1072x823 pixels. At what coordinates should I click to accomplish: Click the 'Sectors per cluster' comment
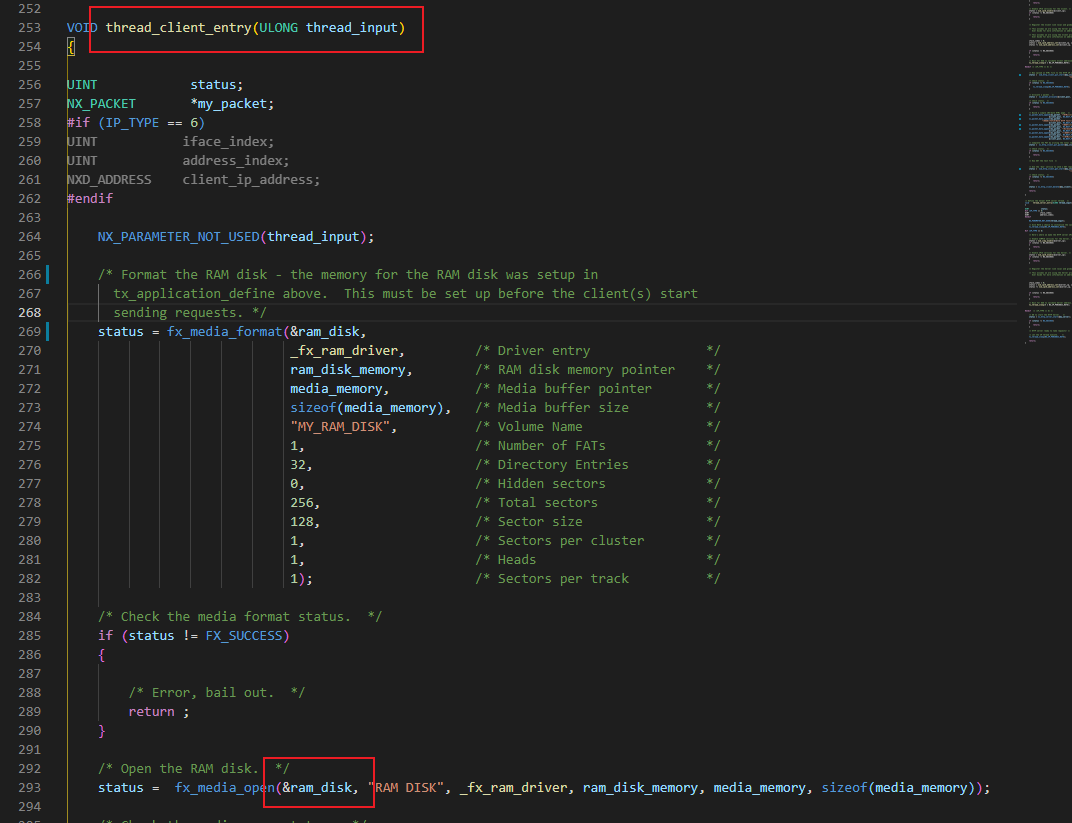tap(570, 541)
